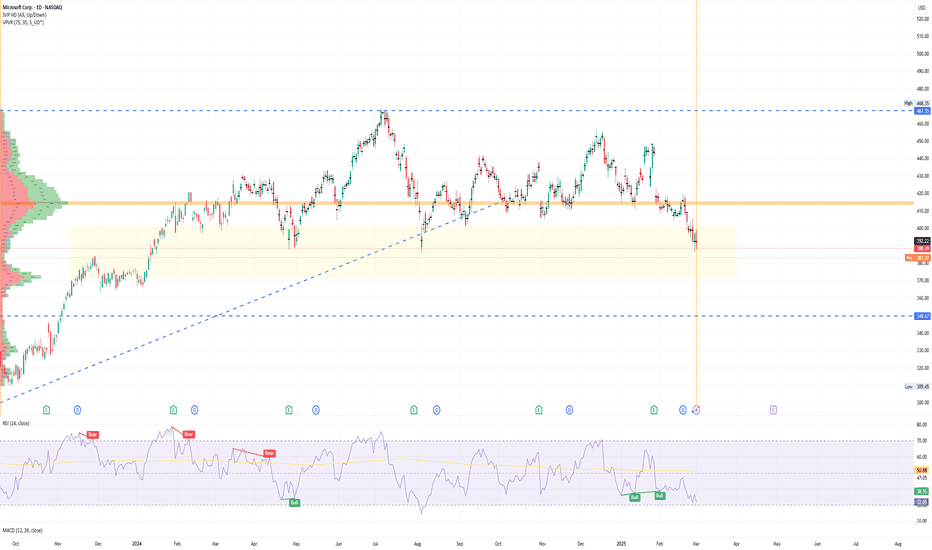This screenshot has width=932, height=550.
Task: Click the blue 467.35 price label
Action: [922, 111]
